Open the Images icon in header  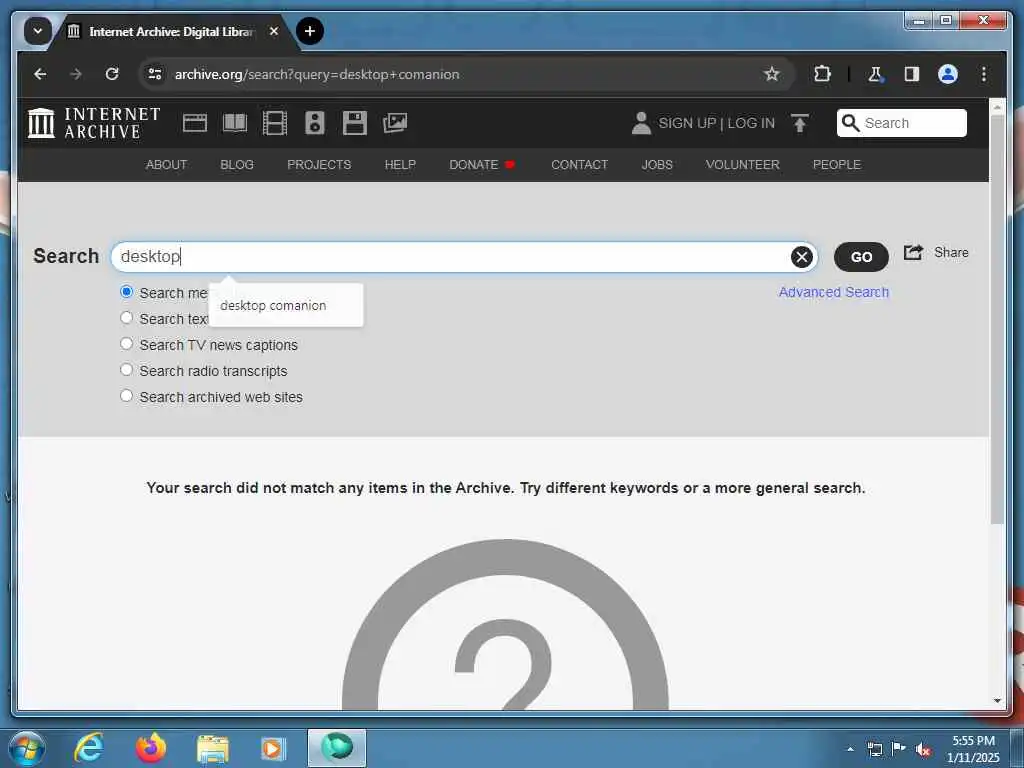click(395, 123)
